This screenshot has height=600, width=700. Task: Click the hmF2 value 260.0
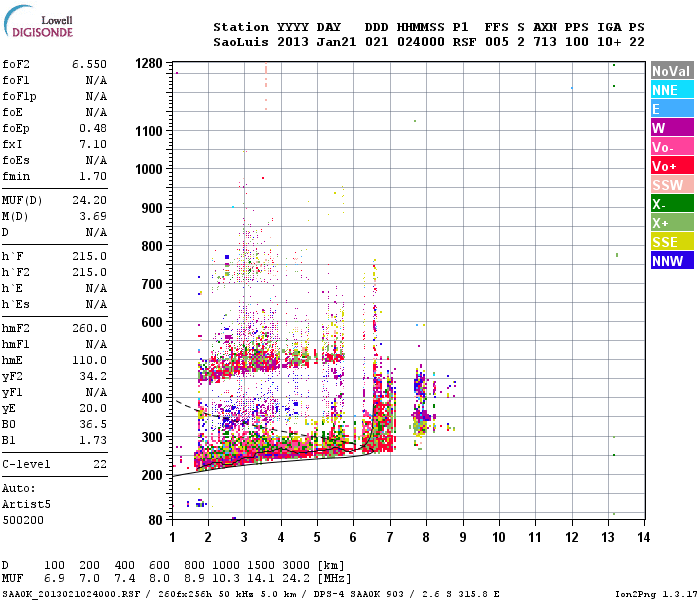coord(90,329)
